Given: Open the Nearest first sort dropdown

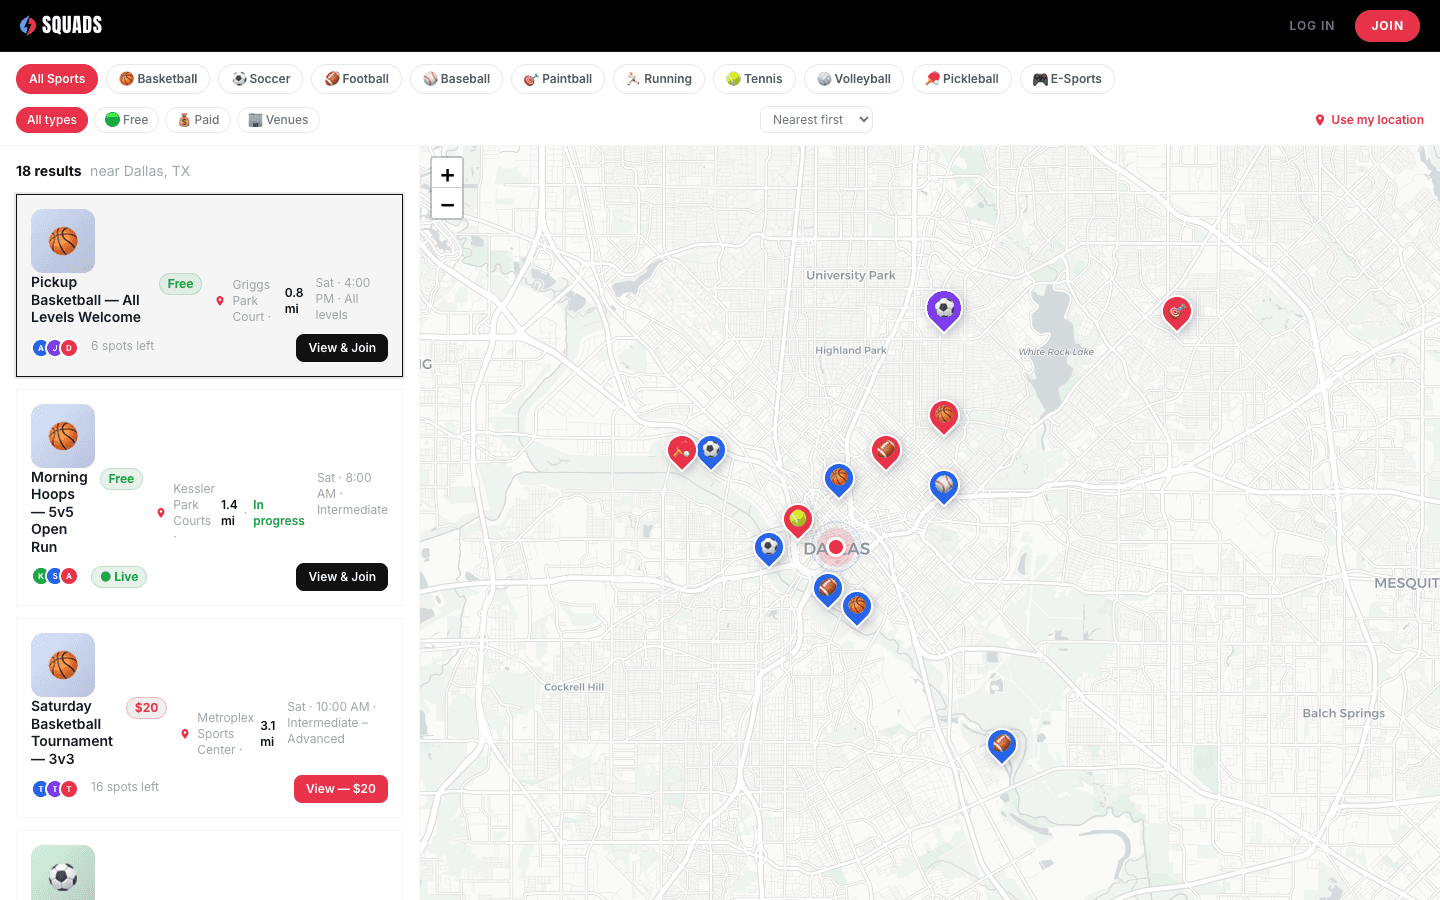Looking at the screenshot, I should point(816,119).
